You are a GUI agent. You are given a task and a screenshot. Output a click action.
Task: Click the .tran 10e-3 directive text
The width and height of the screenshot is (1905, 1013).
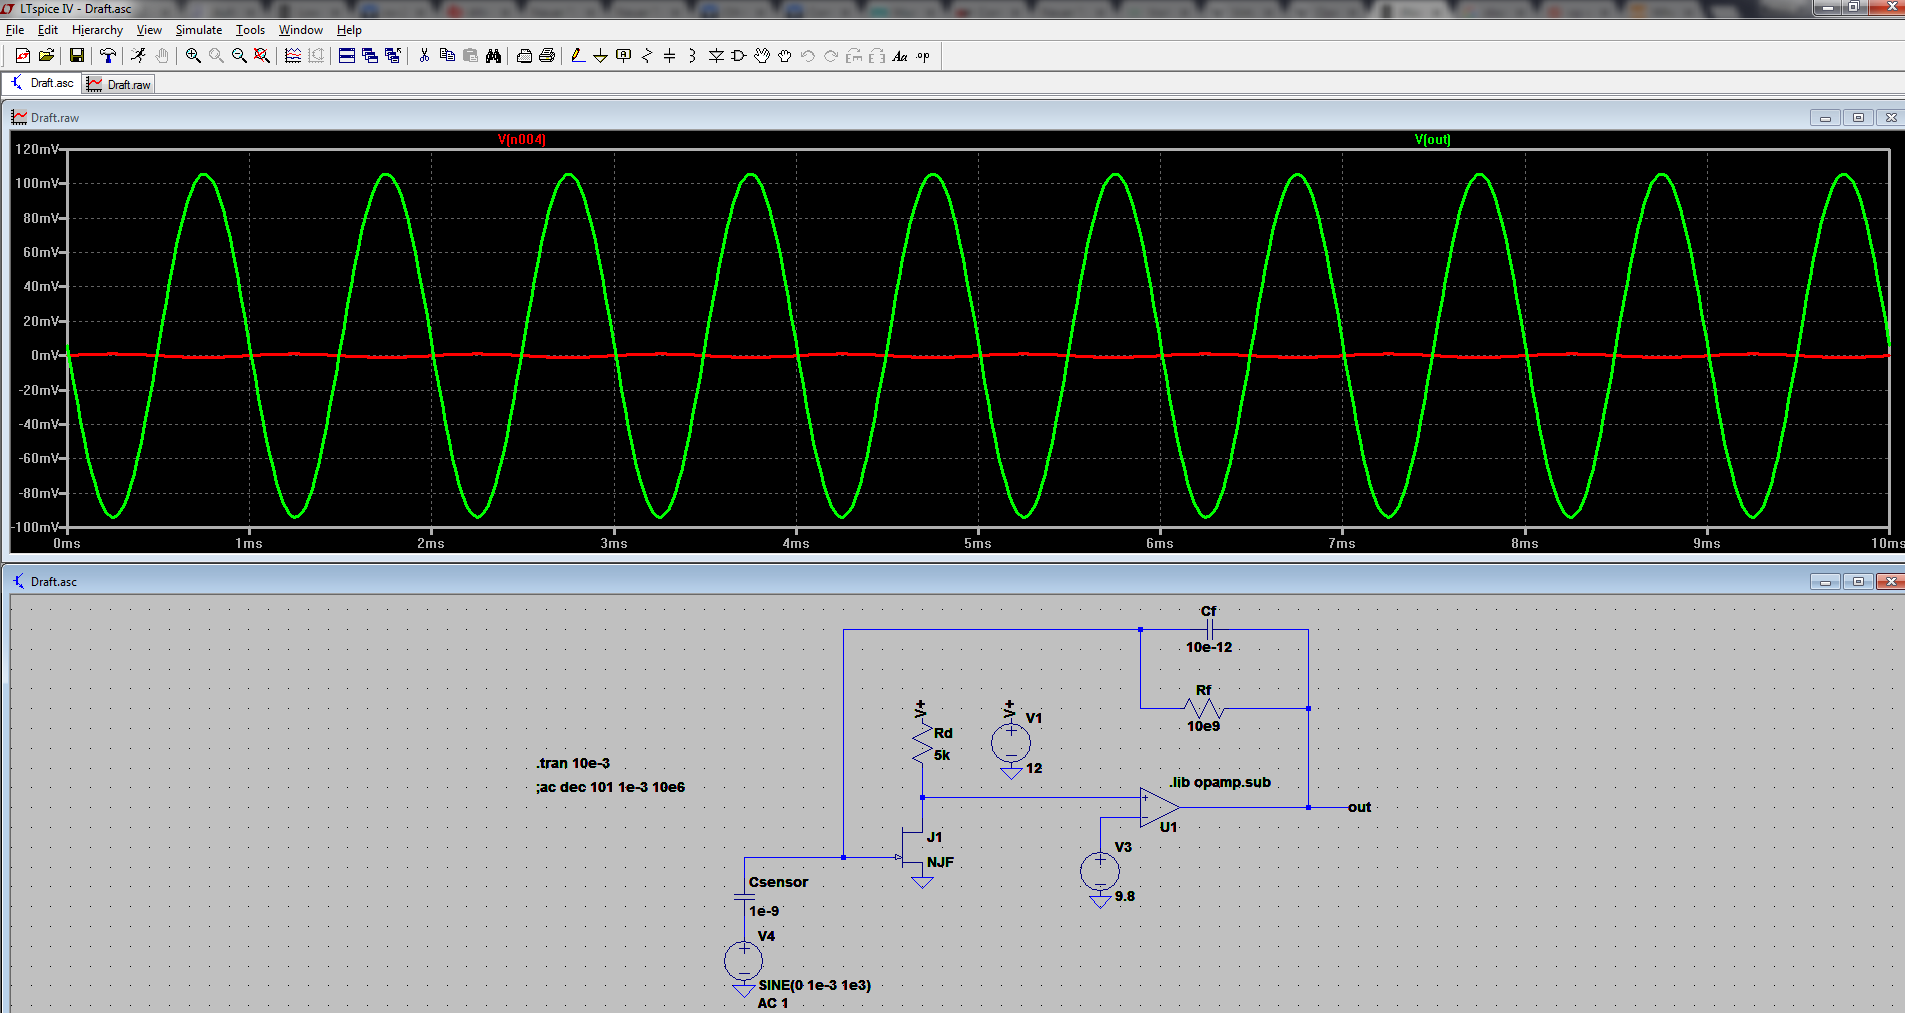click(573, 763)
